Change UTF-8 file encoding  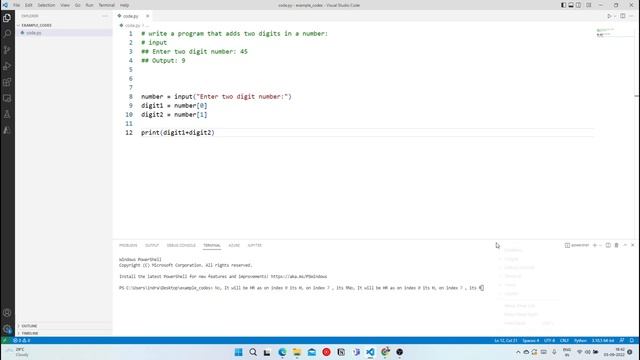pyautogui.click(x=549, y=340)
